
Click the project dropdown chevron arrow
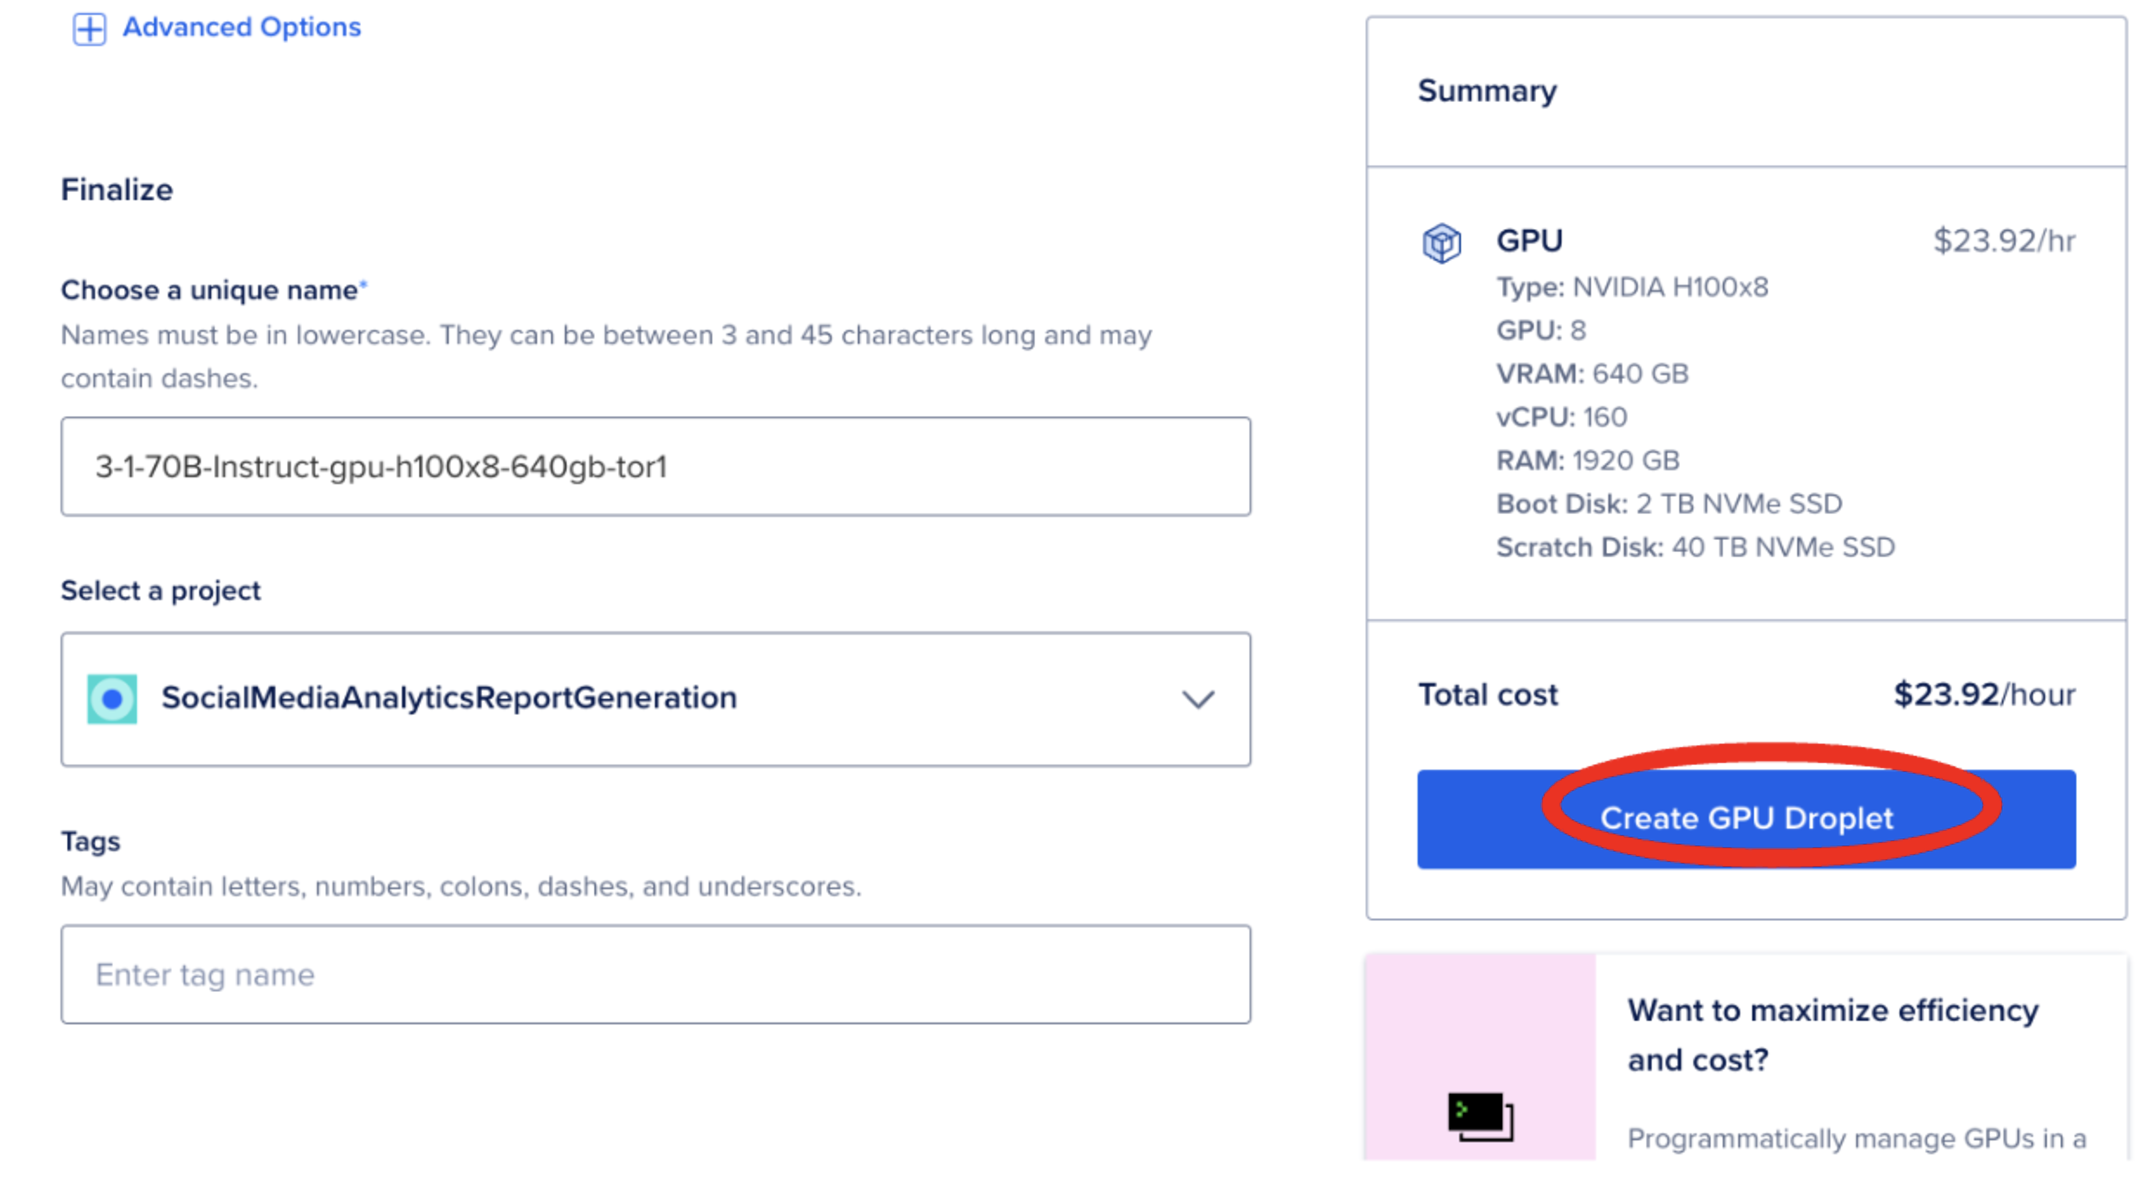[x=1198, y=699]
